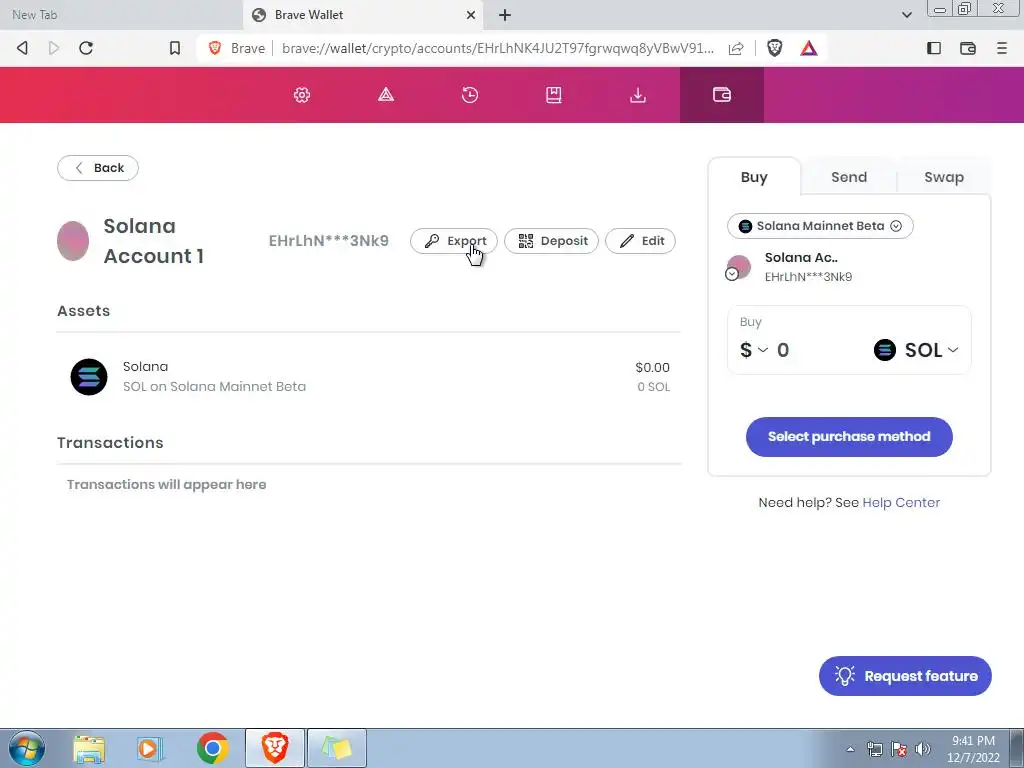1024x768 pixels.
Task: Click the $0.00 balance value
Action: point(652,368)
